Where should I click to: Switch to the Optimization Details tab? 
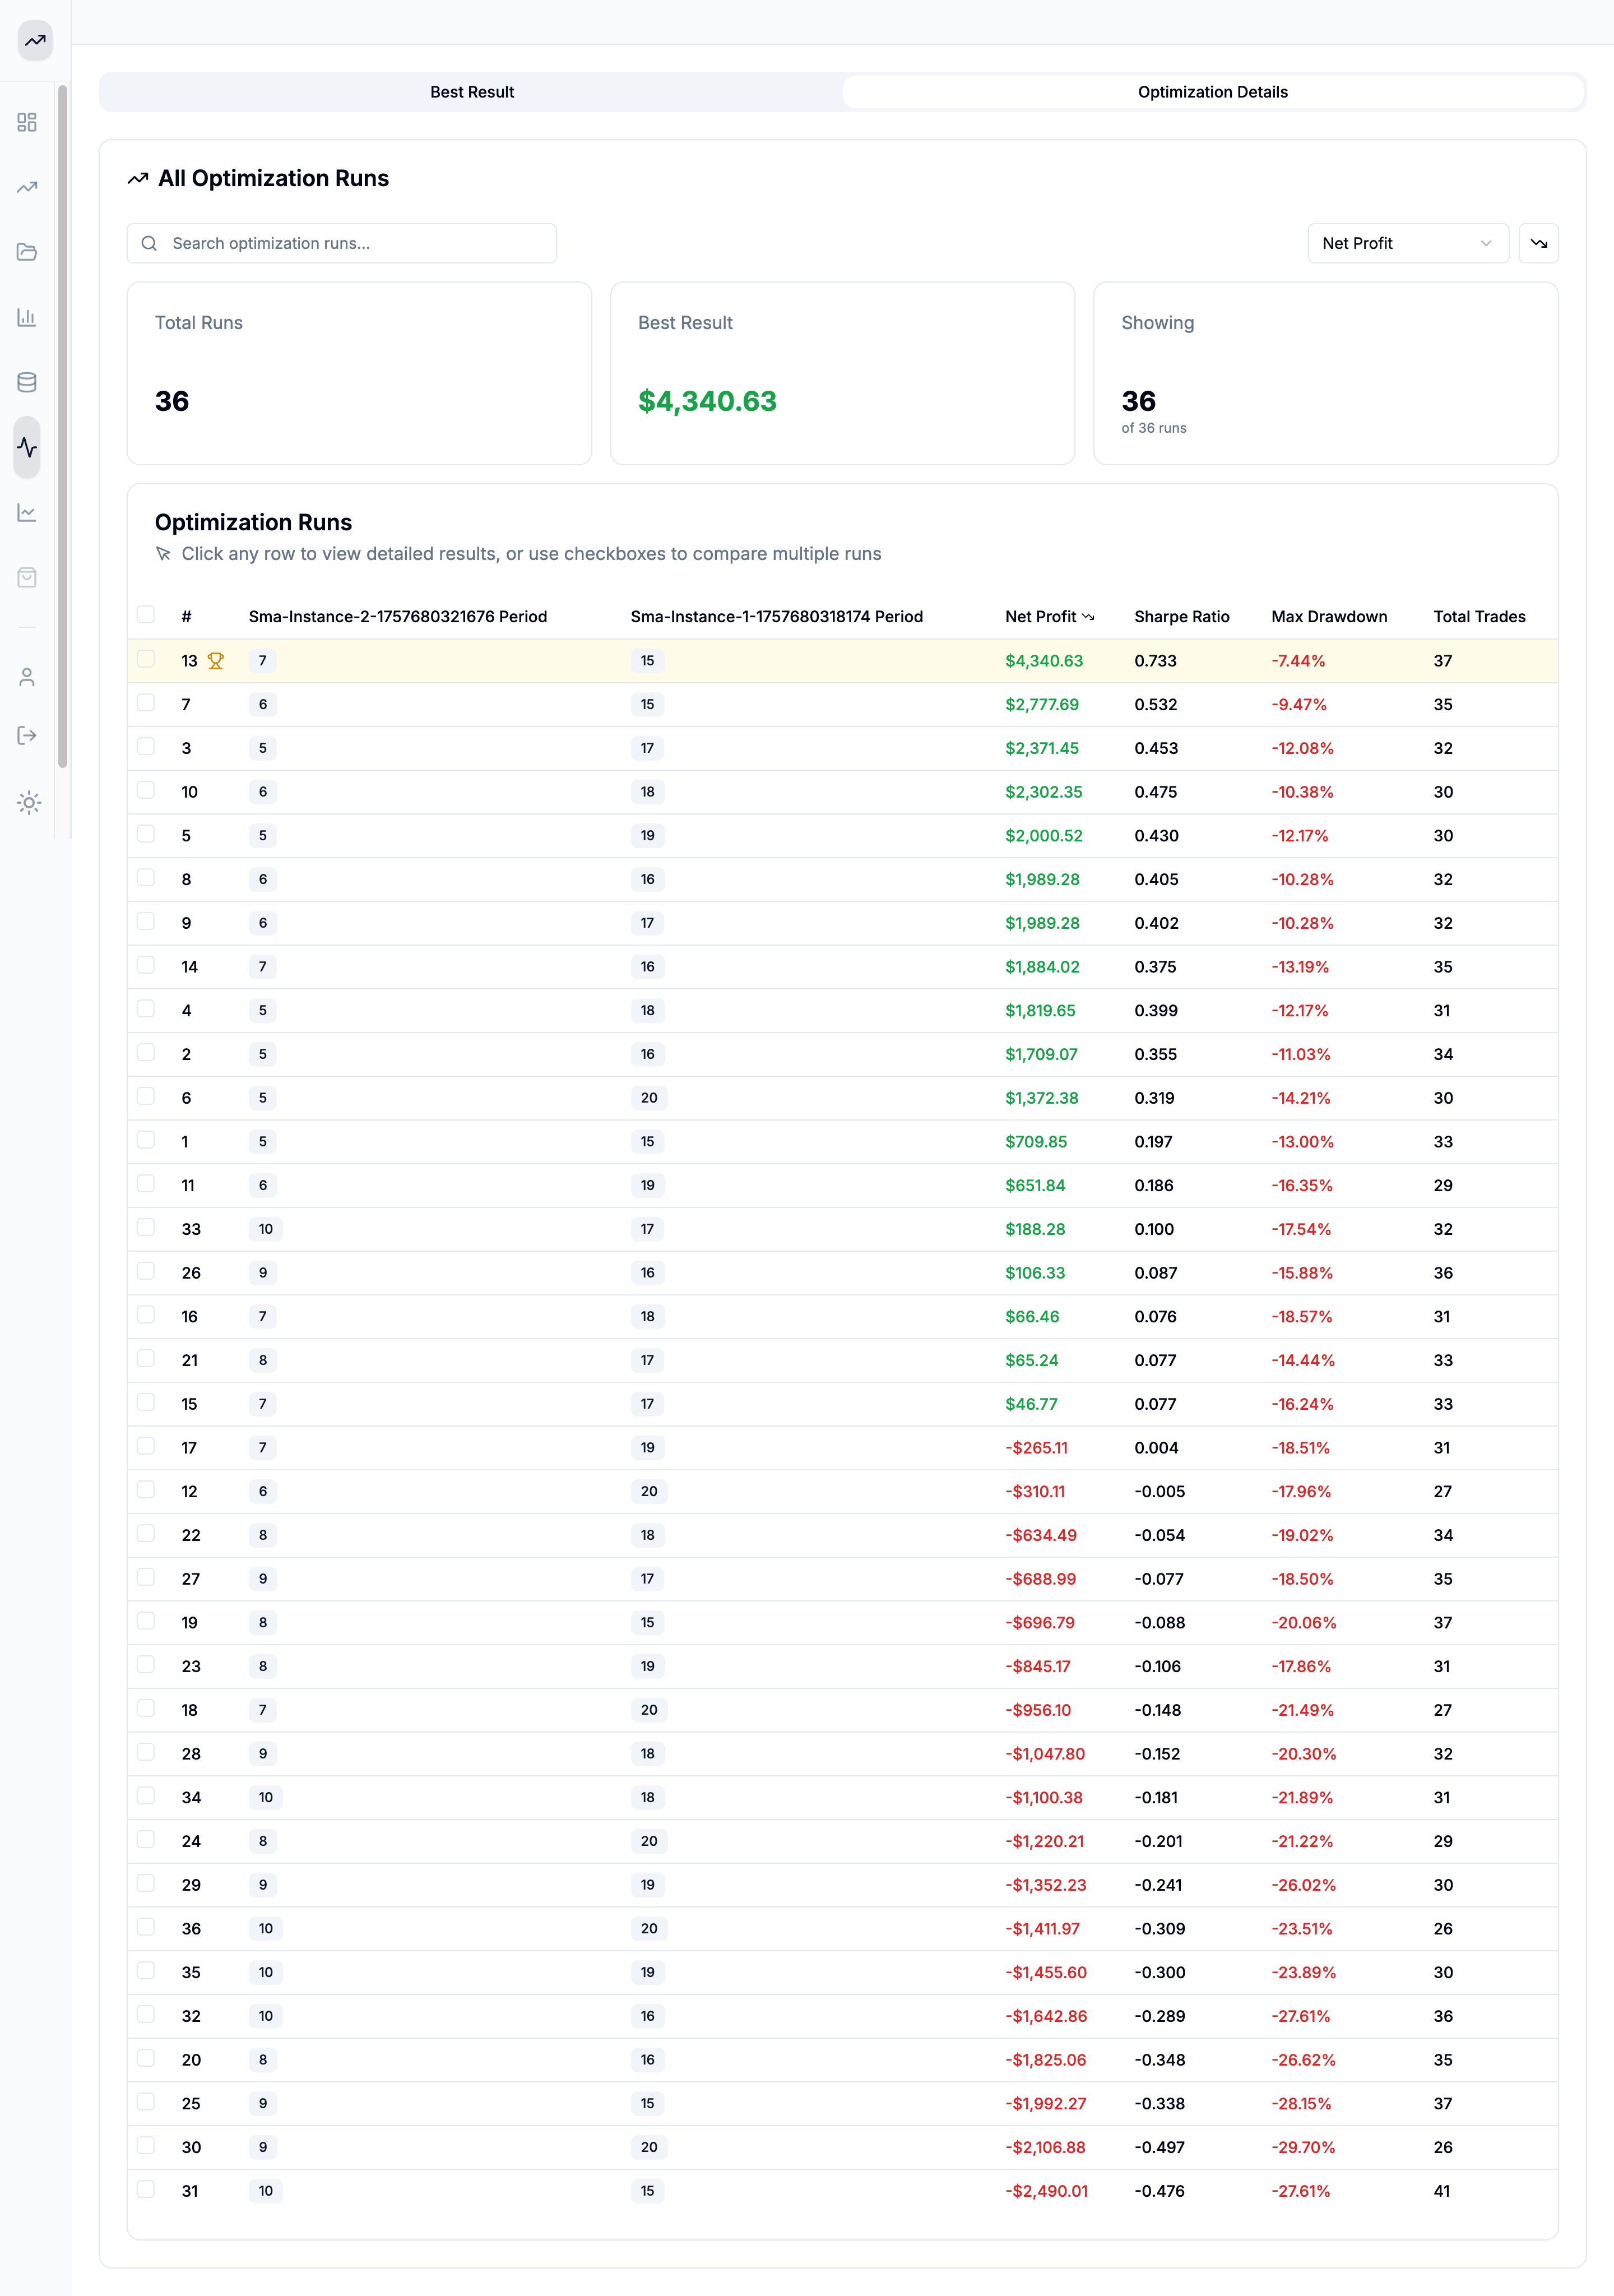click(x=1212, y=92)
